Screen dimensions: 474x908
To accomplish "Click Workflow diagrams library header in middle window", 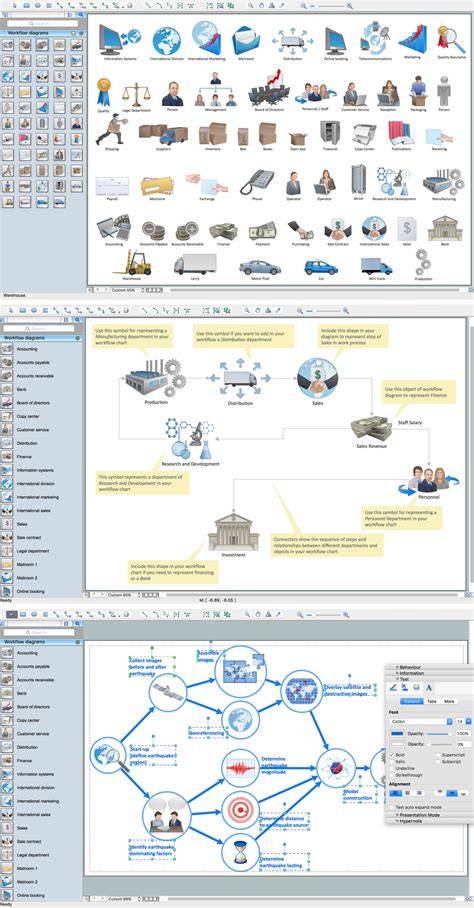I will coord(41,337).
